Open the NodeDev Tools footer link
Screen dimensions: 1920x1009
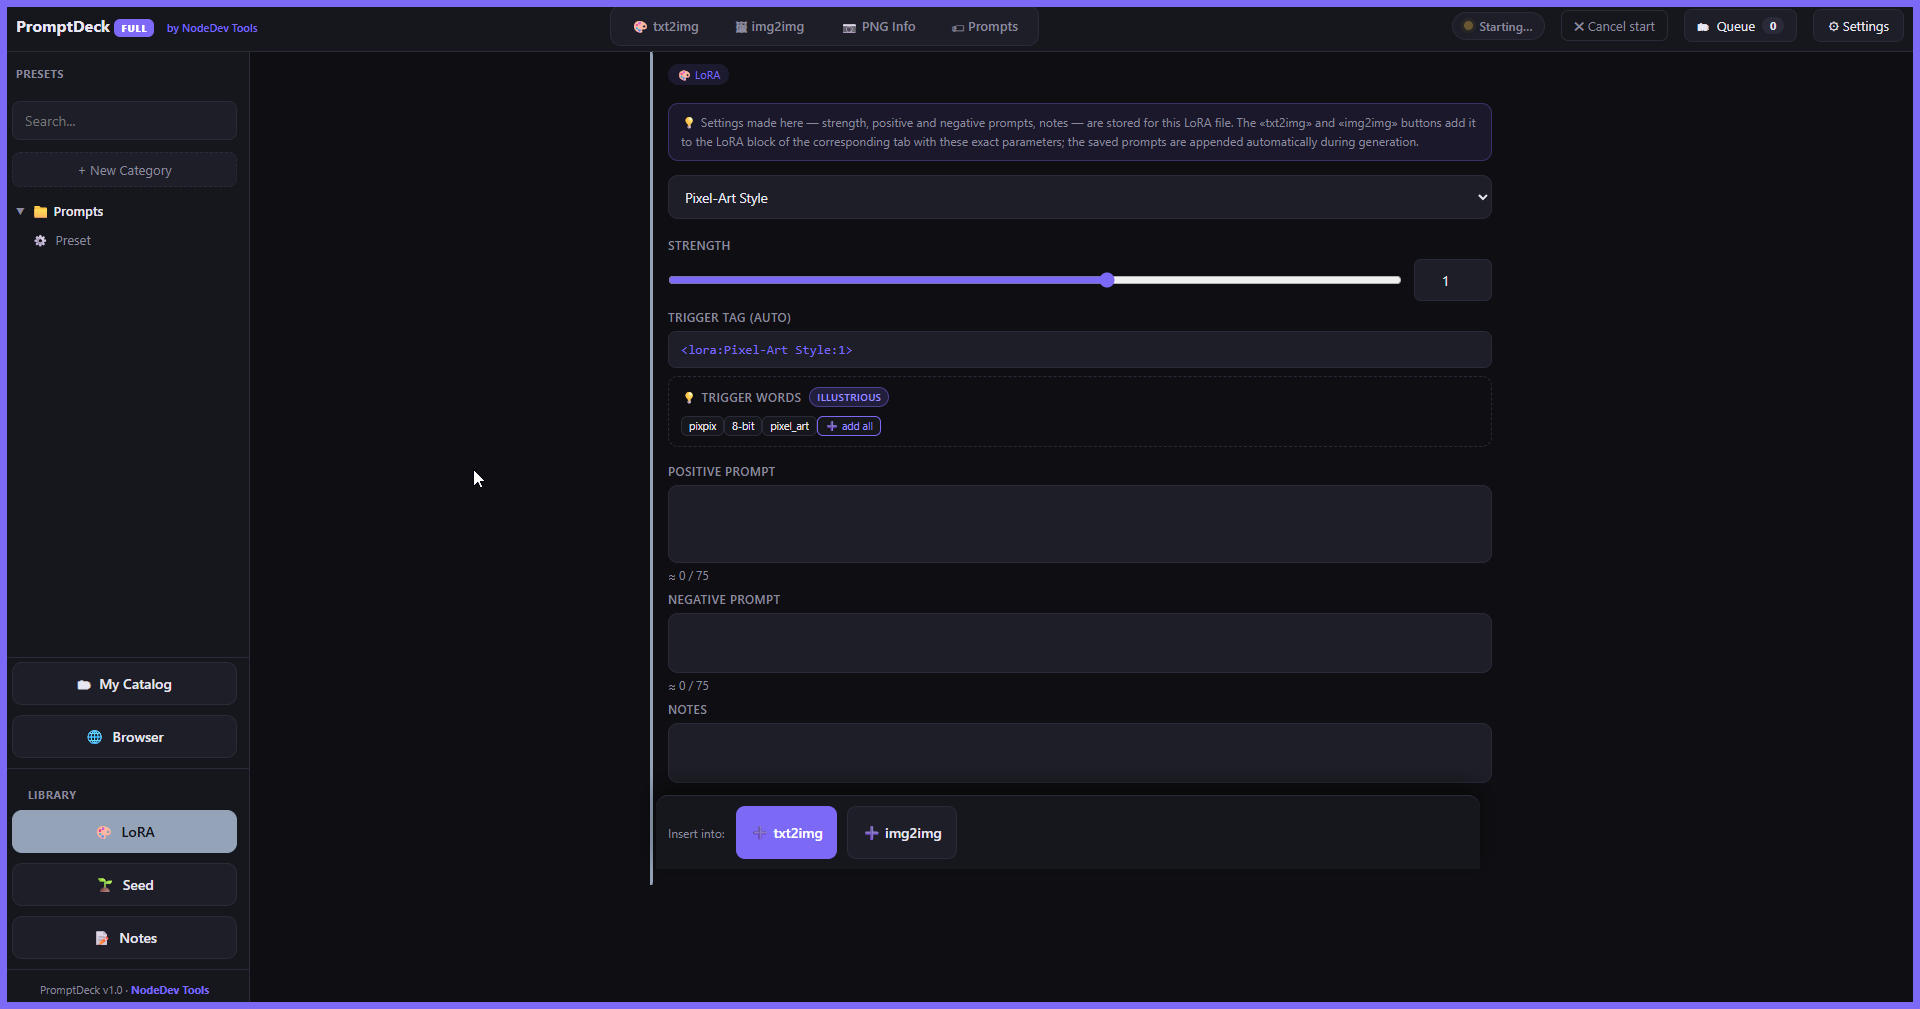pos(170,990)
